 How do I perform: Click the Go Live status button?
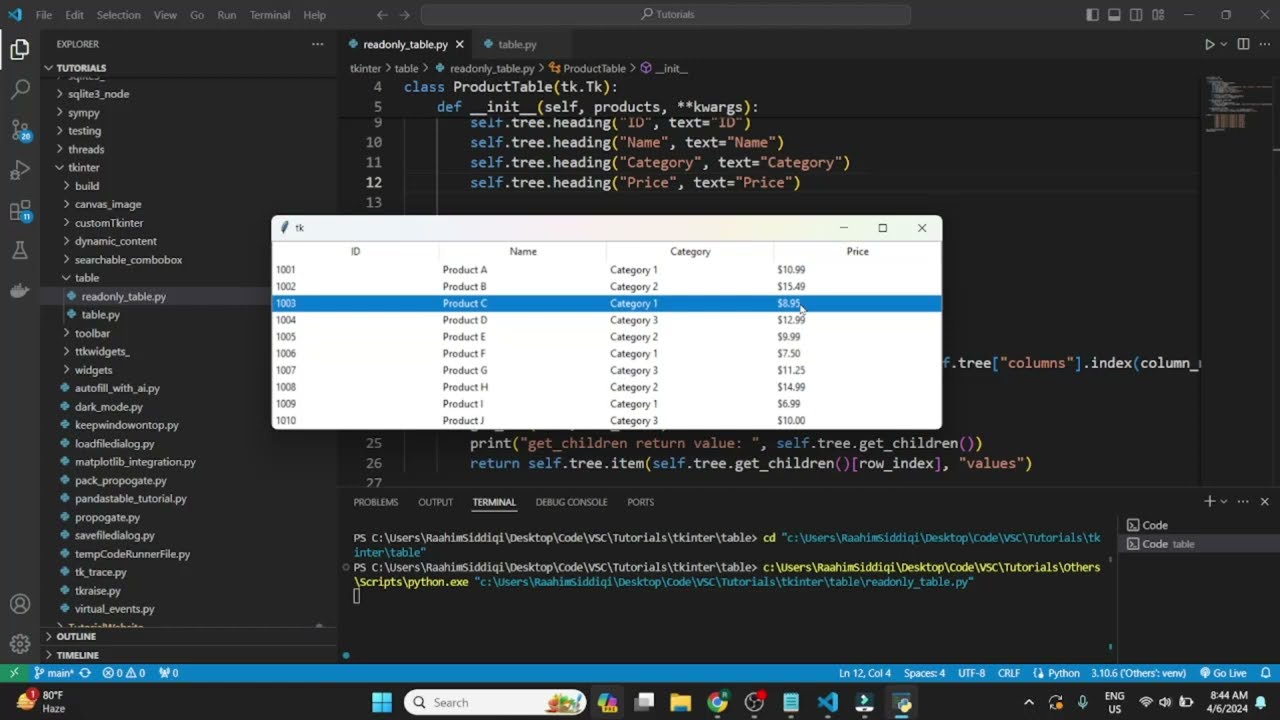click(1221, 673)
